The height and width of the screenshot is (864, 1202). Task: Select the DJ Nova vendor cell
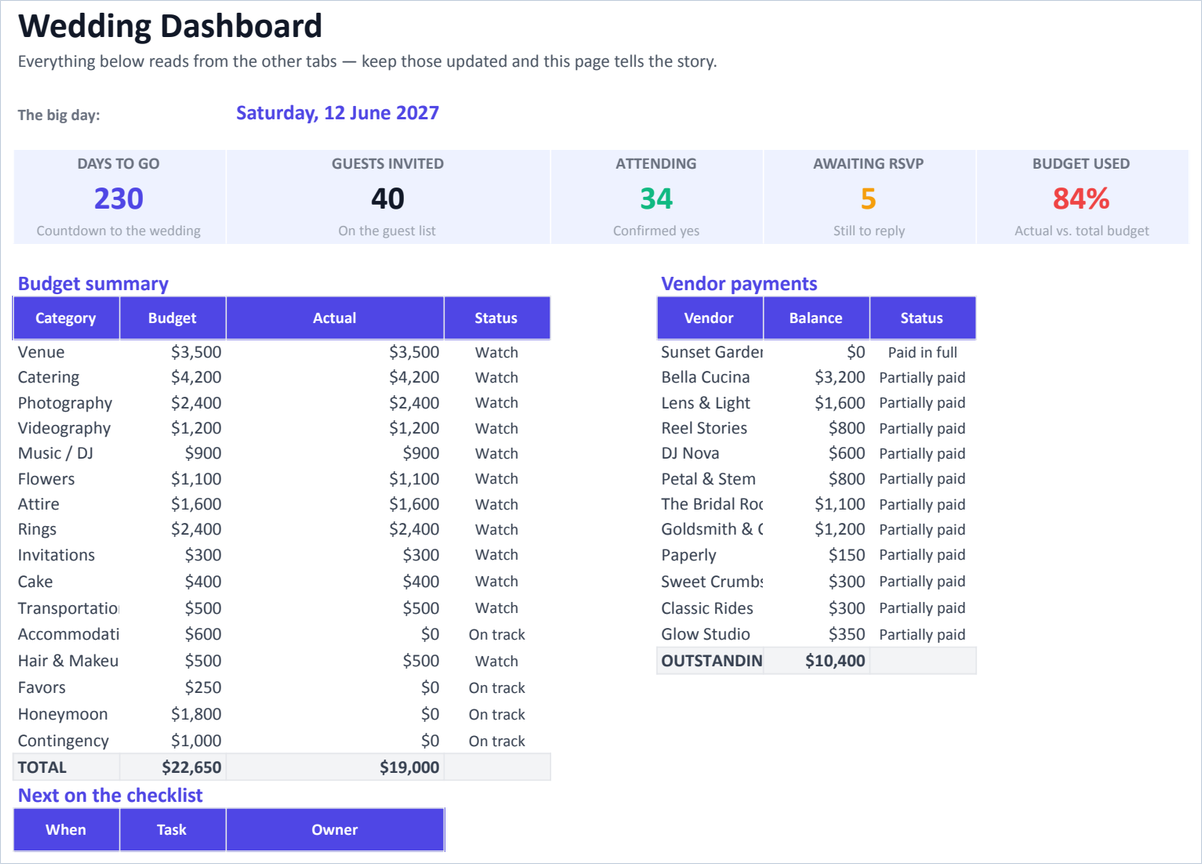[x=709, y=453]
